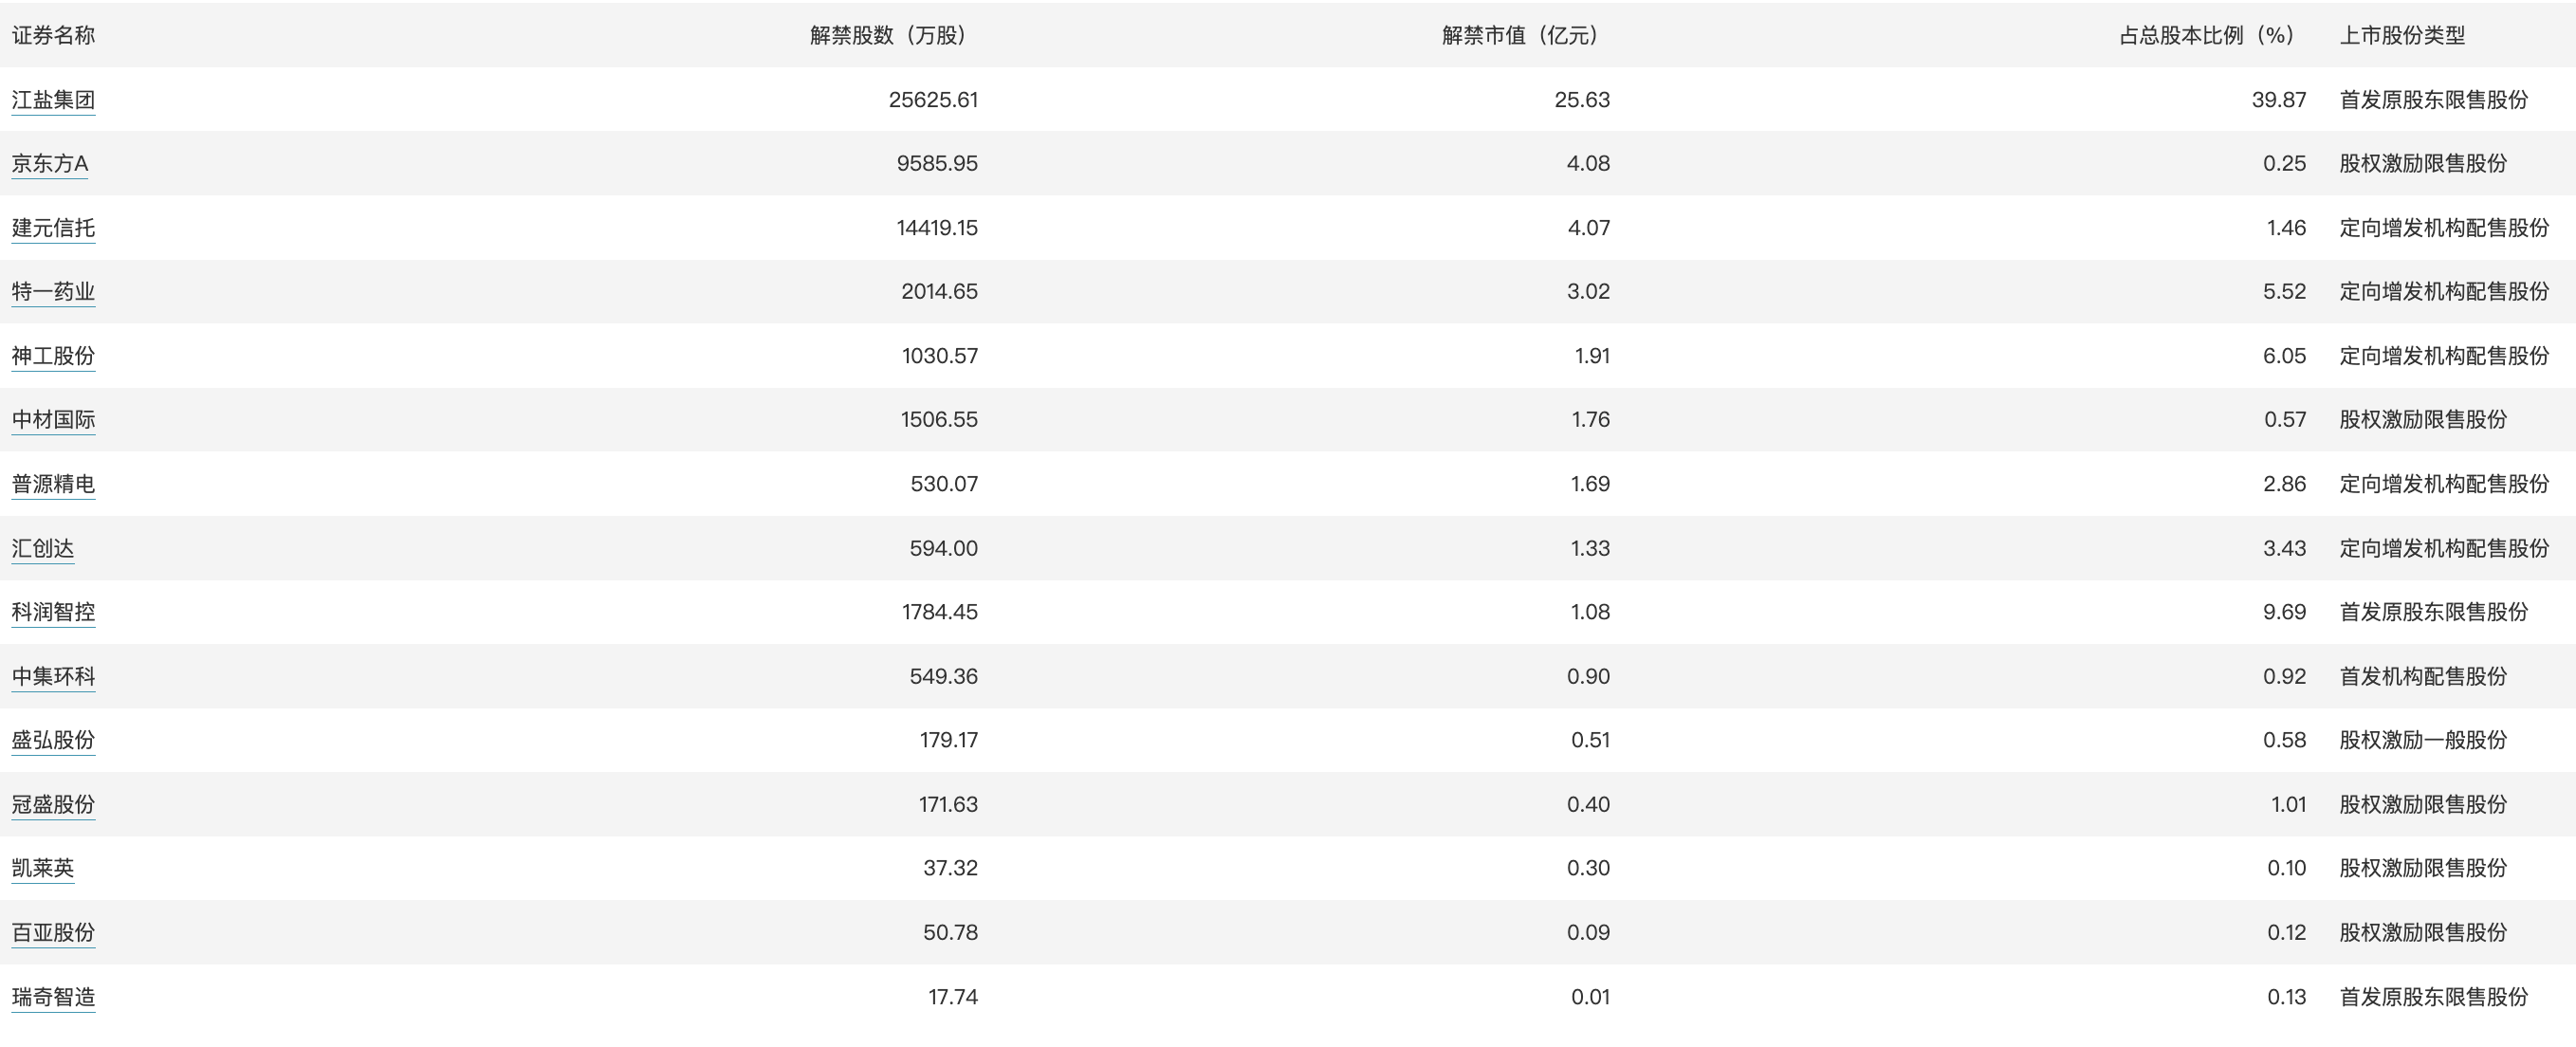
Task: Click the 证券名称 column header
Action: [53, 36]
